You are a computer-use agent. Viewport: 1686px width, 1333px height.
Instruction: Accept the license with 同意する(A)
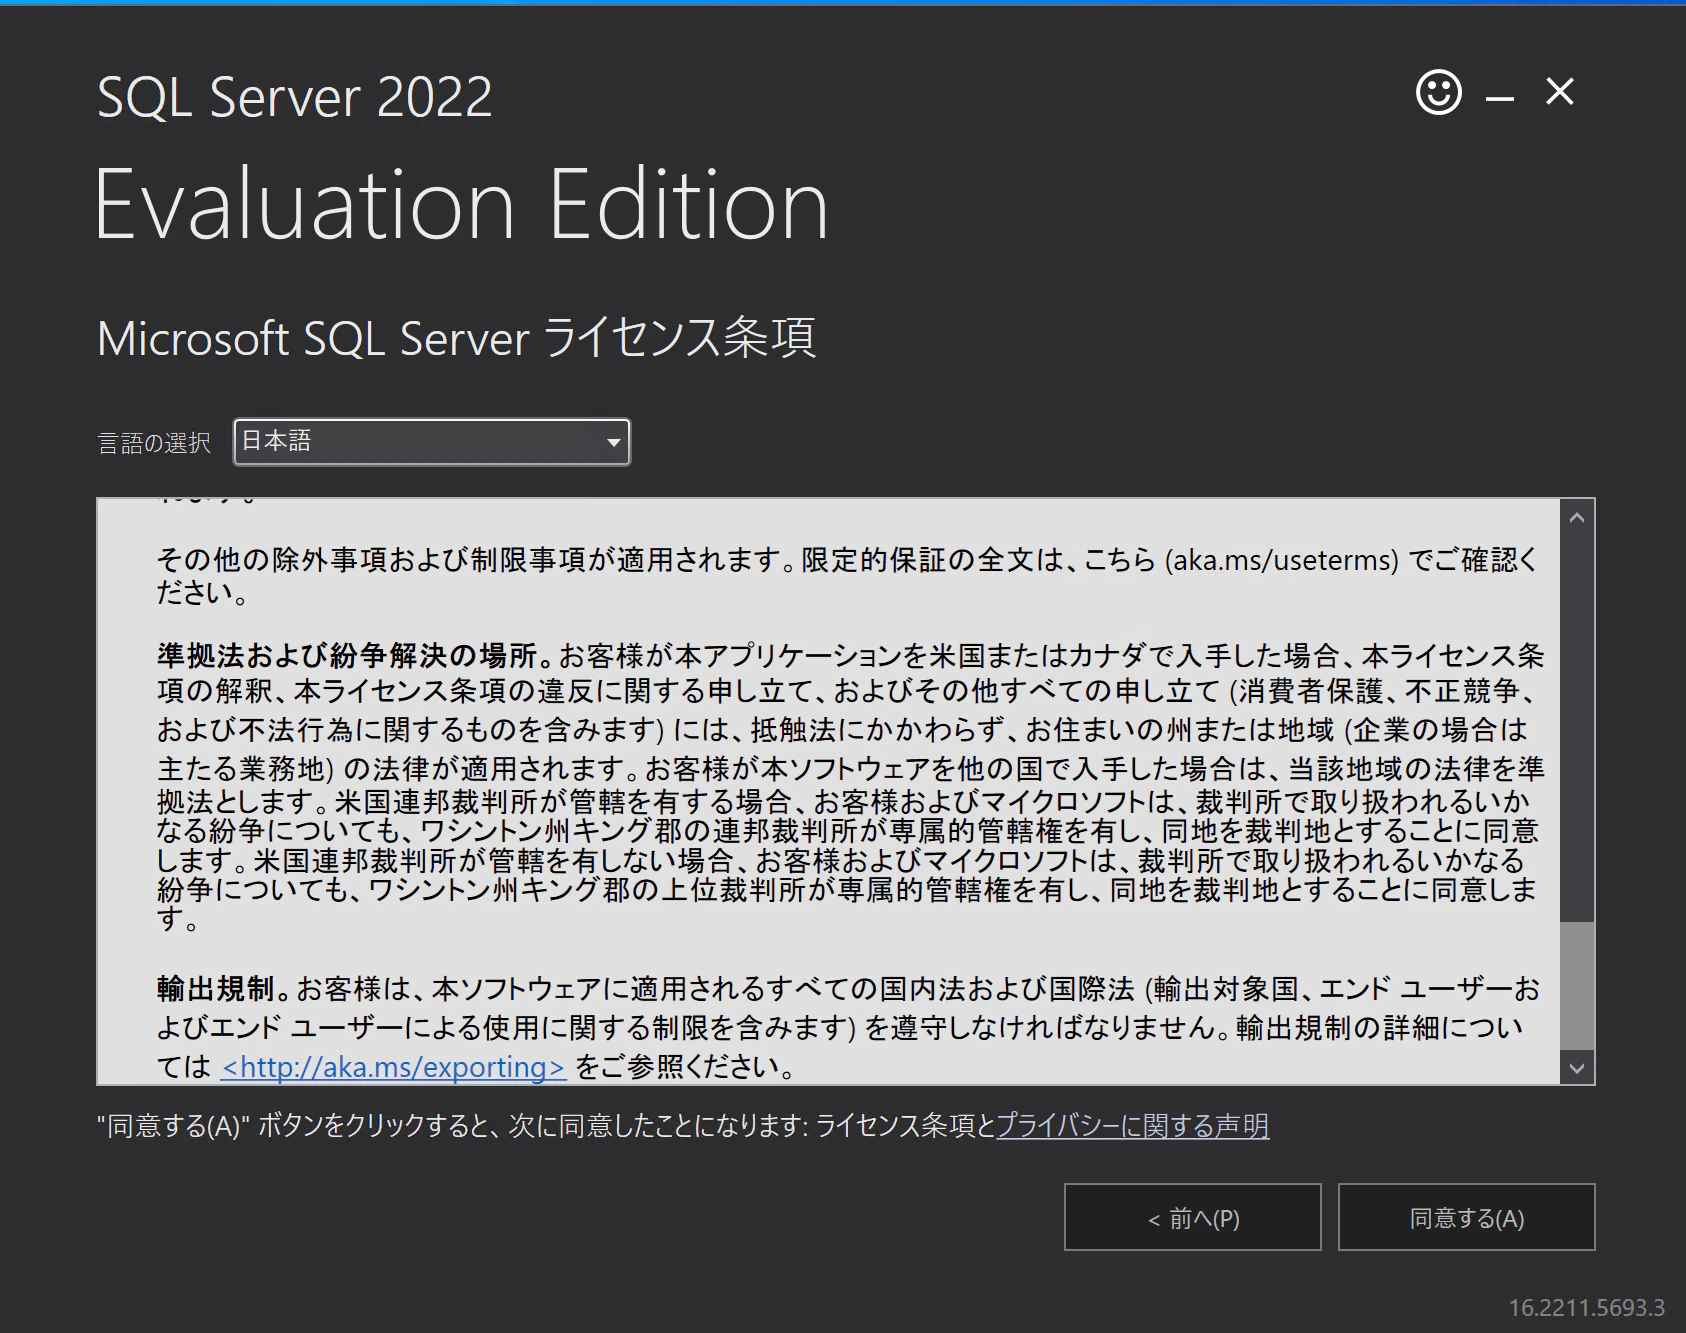[x=1467, y=1217]
